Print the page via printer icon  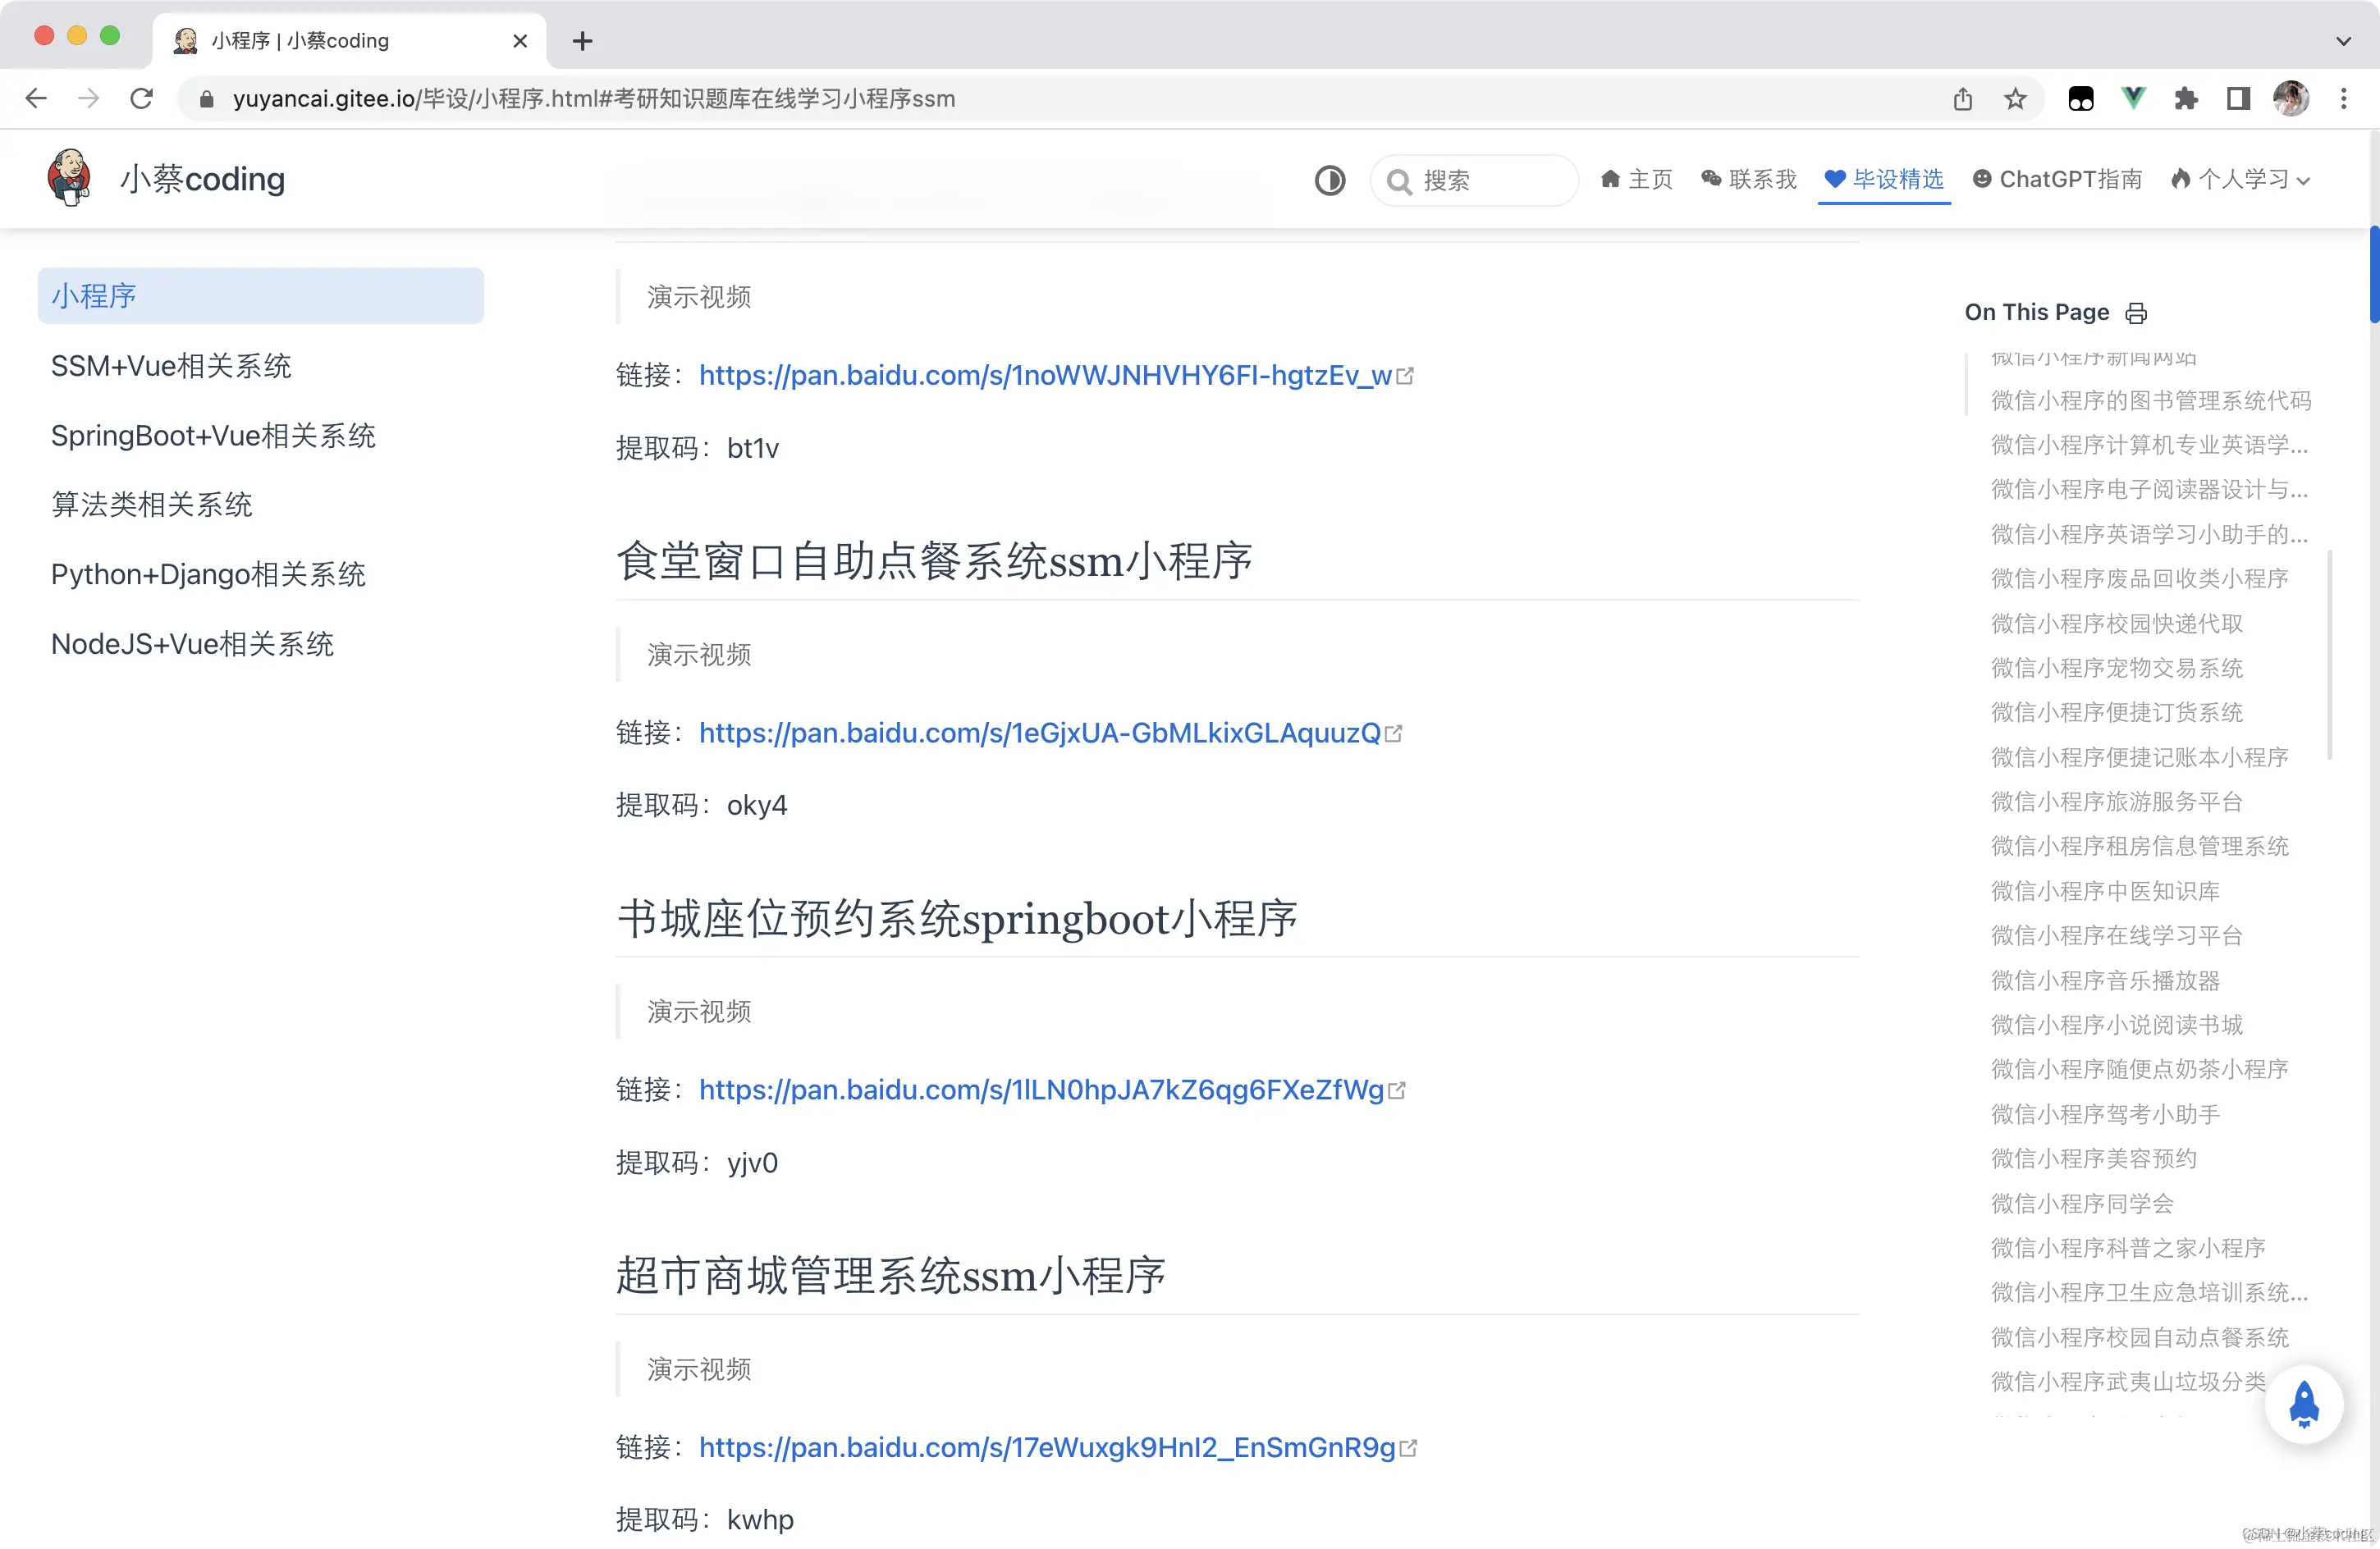coord(2136,313)
